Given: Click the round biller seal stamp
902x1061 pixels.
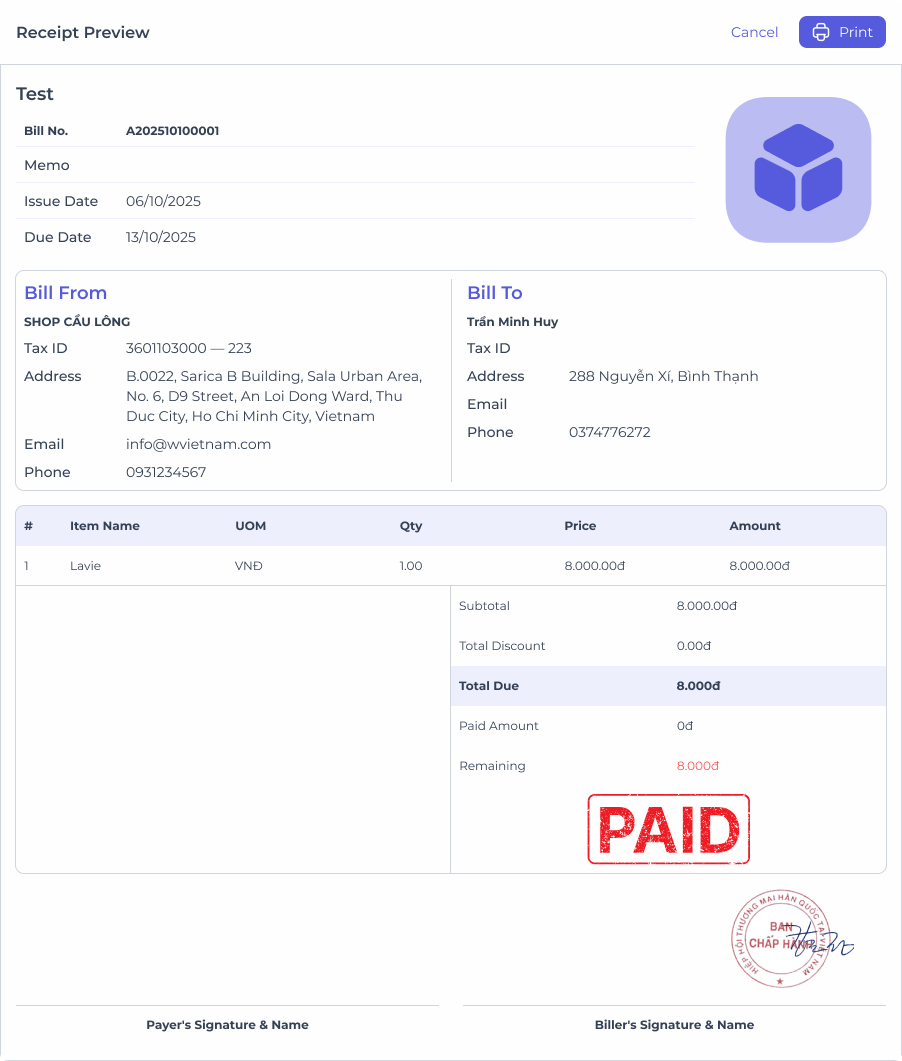Looking at the screenshot, I should [781, 939].
